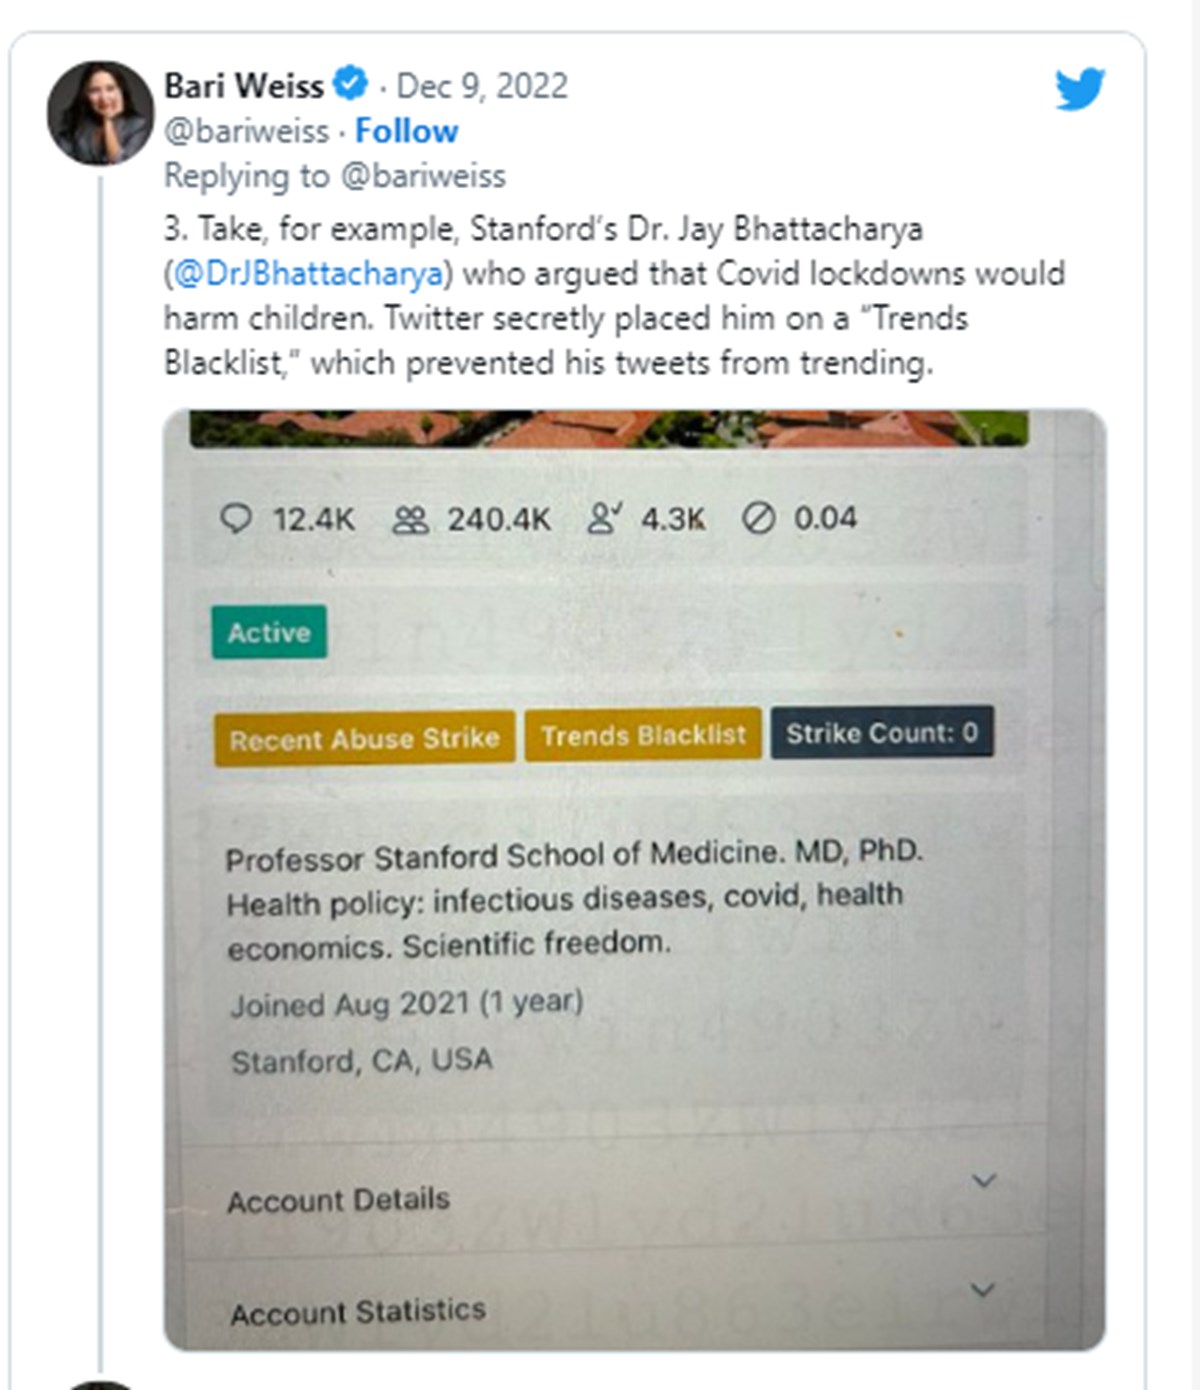
Task: Click the green Active status badge
Action: (x=269, y=632)
